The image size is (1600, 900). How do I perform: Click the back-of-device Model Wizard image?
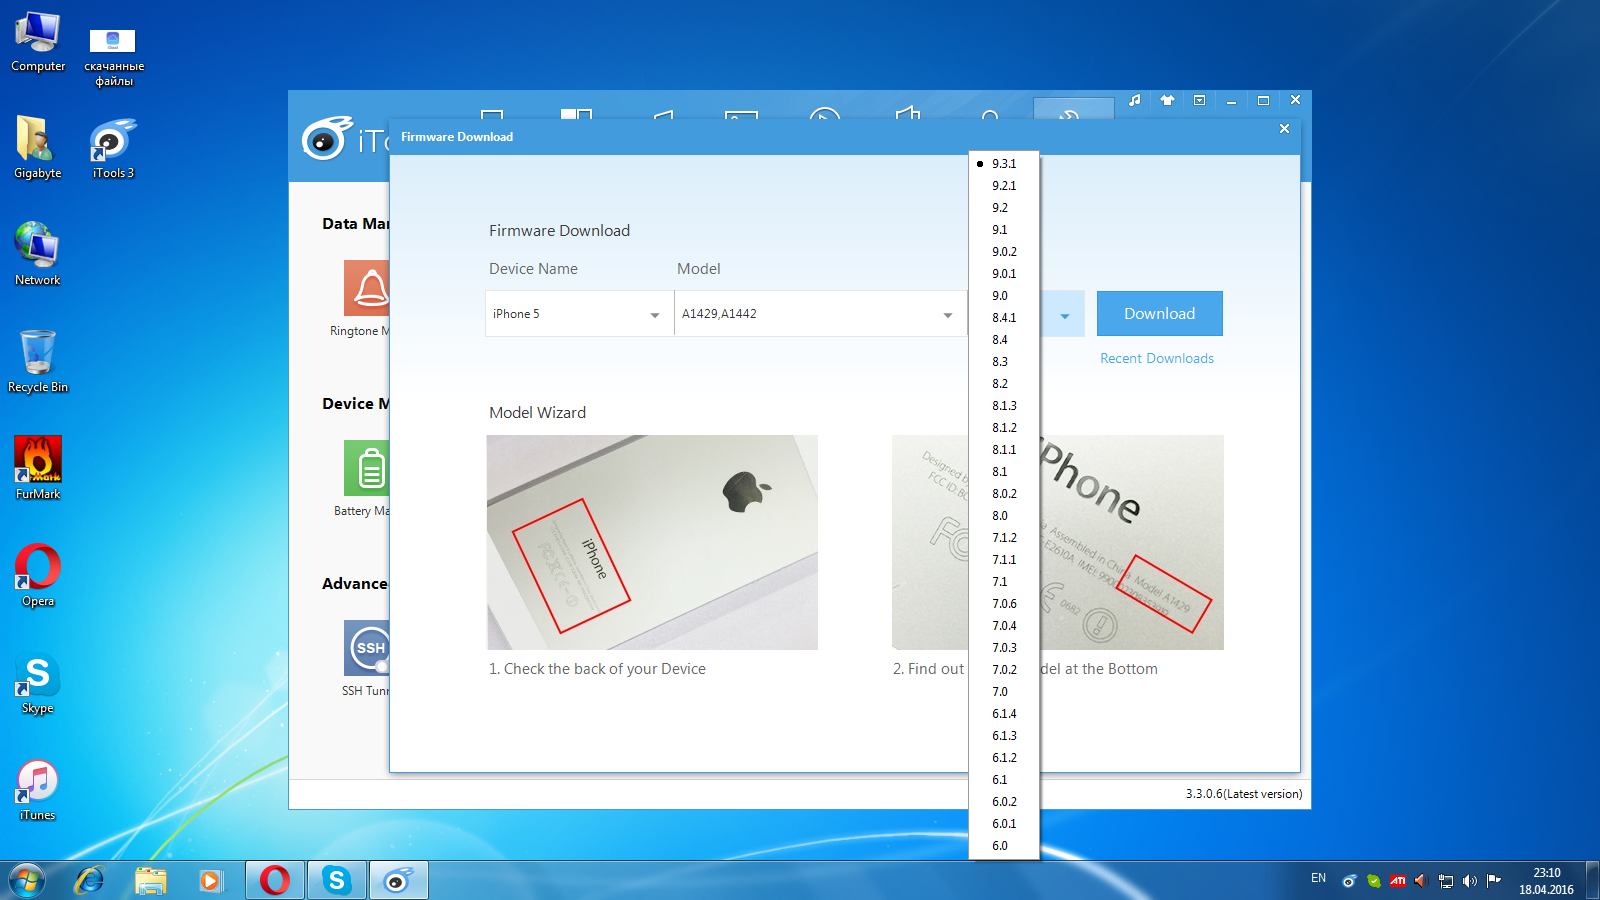(x=652, y=542)
